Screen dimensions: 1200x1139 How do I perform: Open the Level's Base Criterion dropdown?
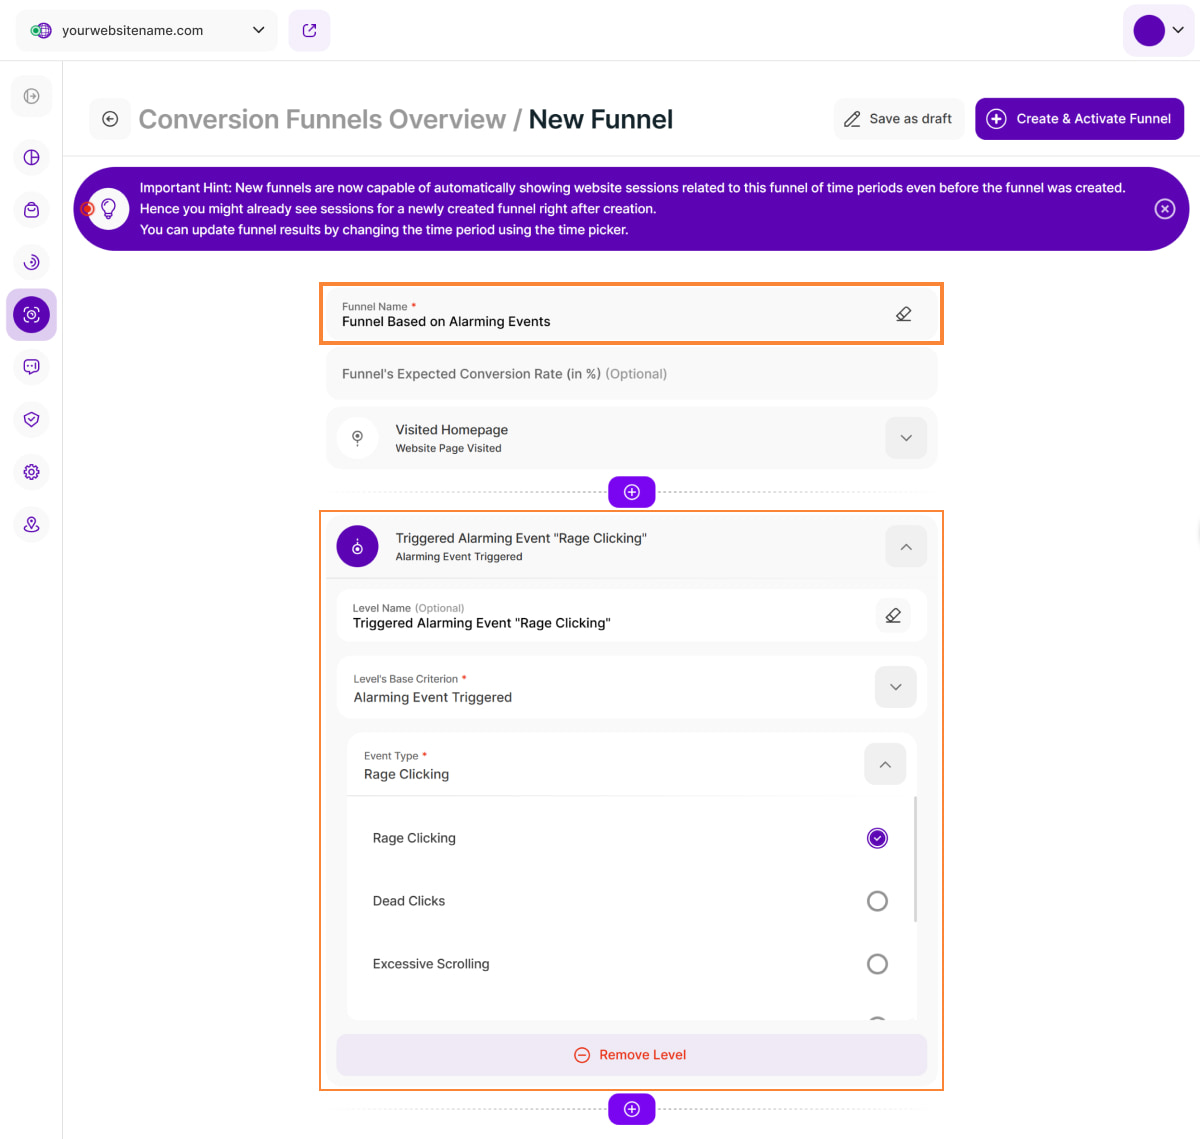[895, 687]
